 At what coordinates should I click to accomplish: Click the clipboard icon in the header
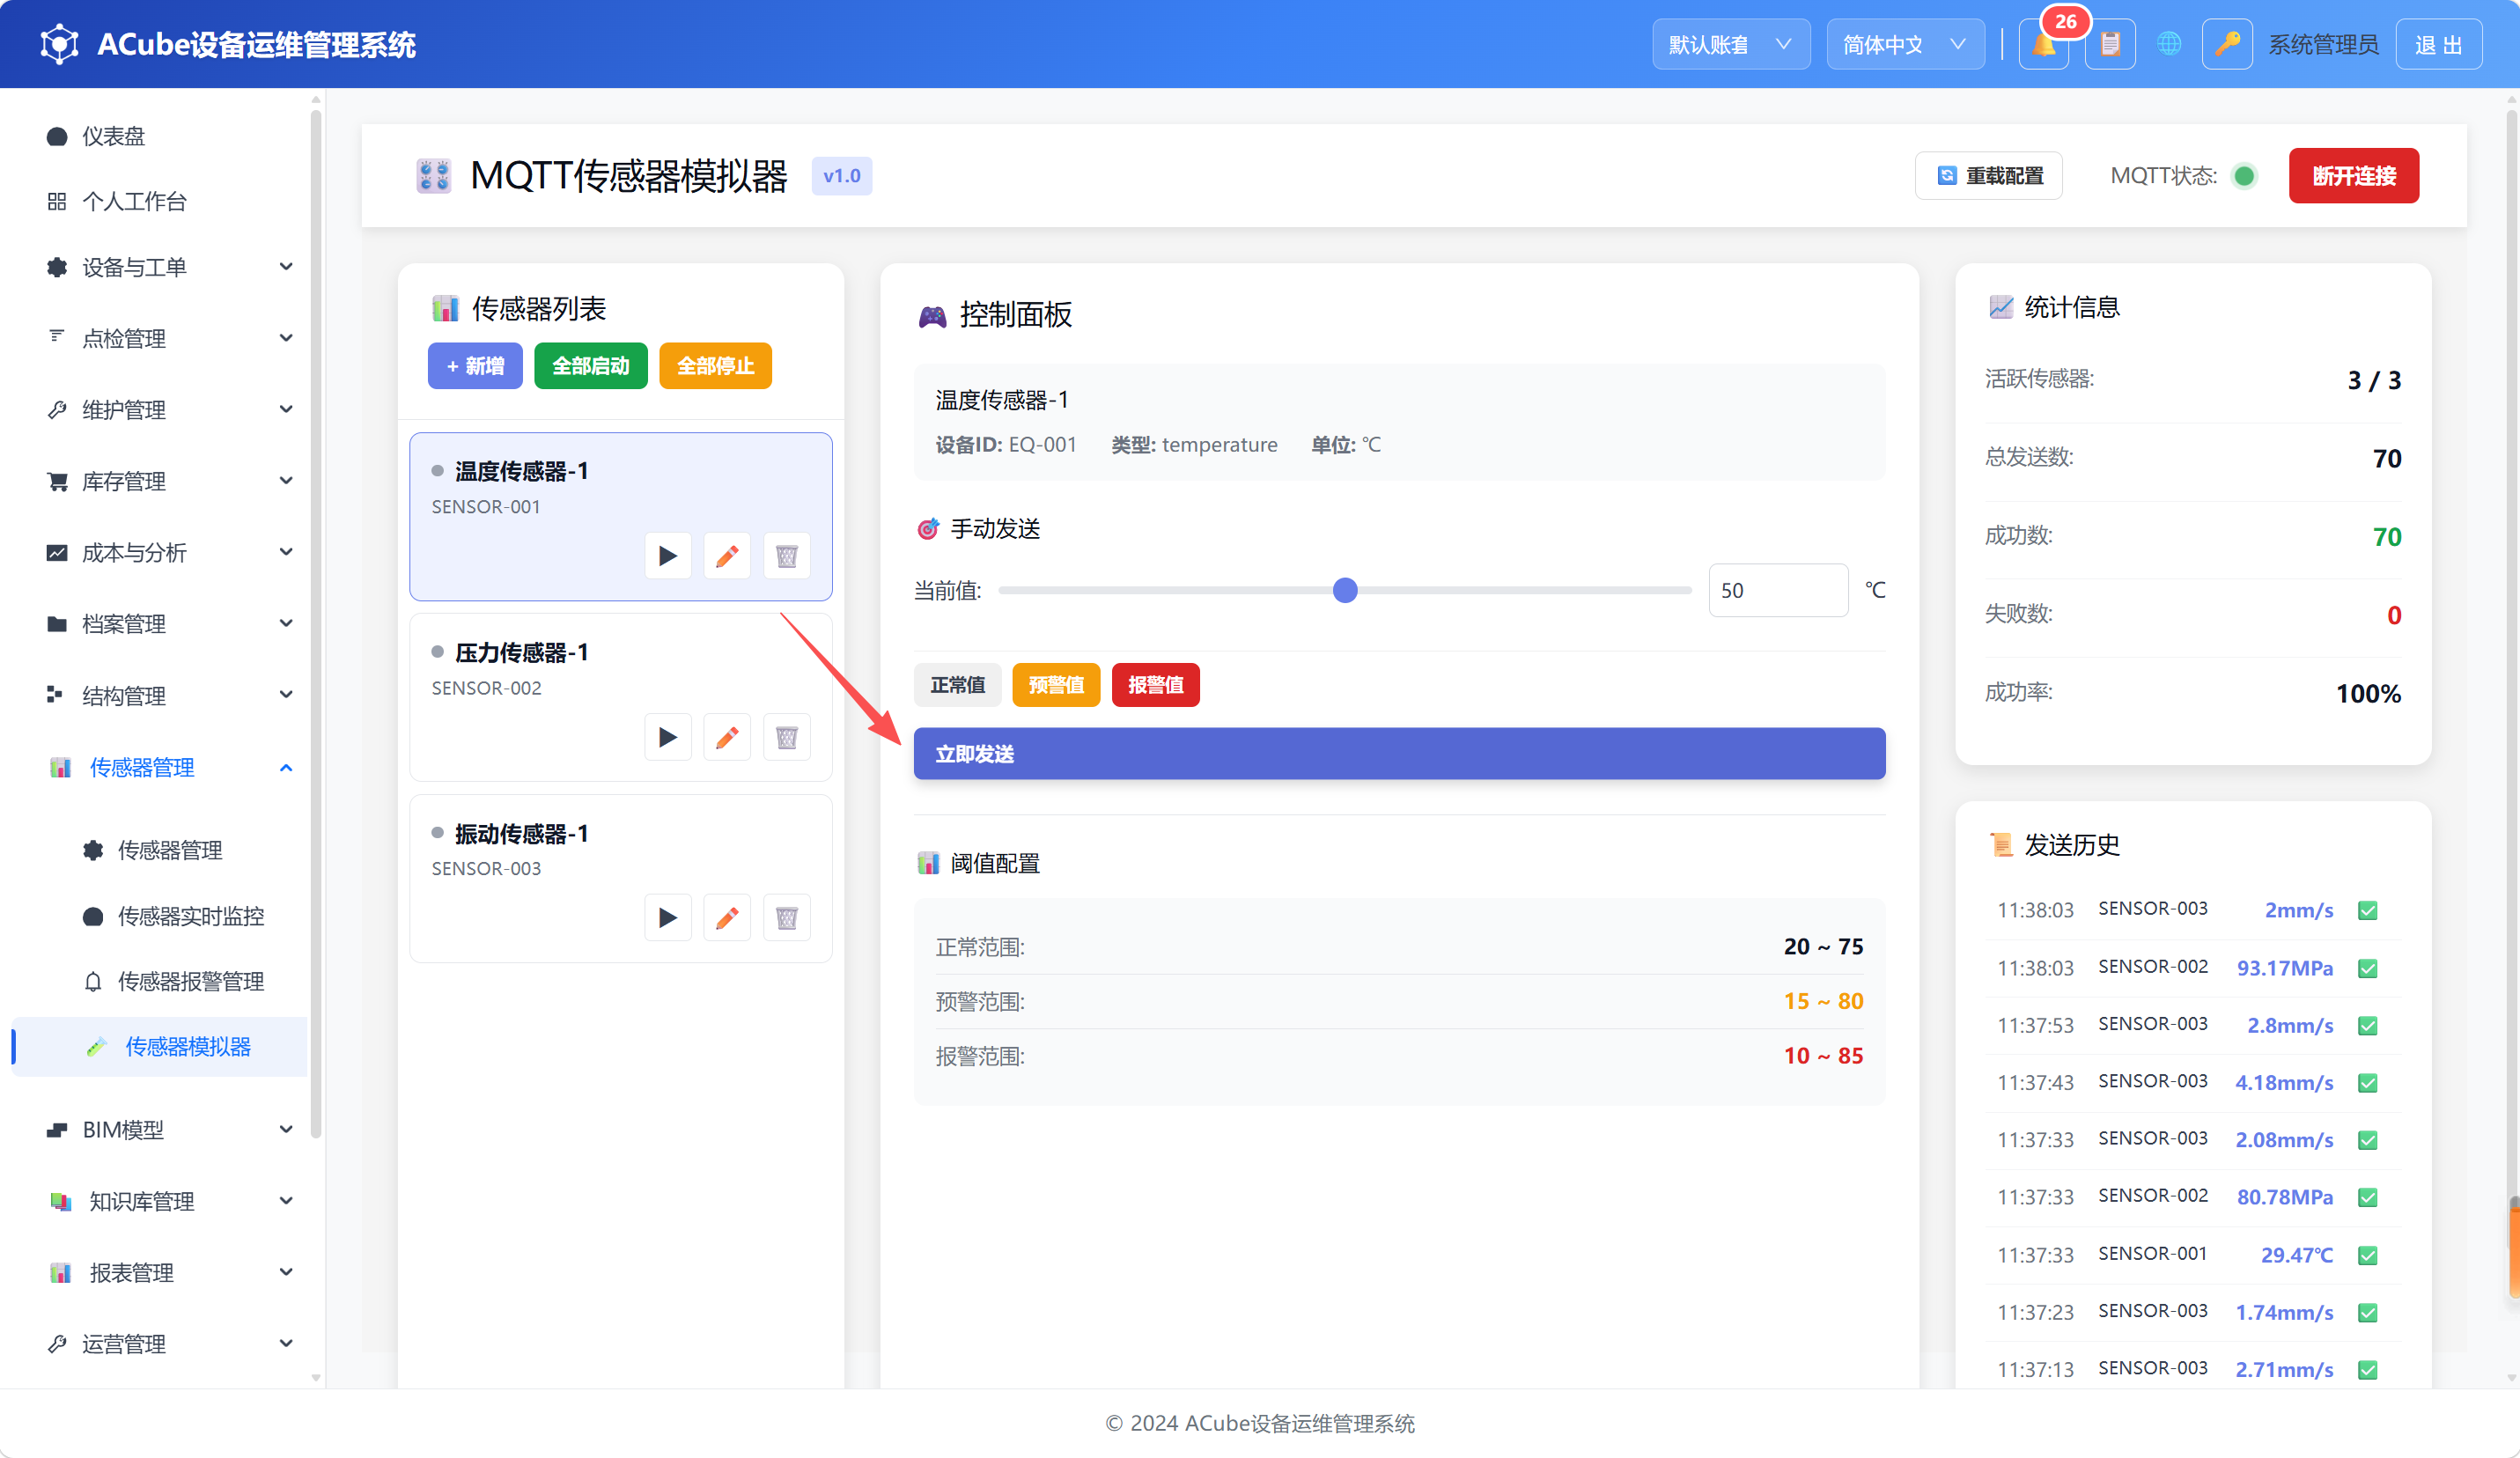click(2110, 44)
